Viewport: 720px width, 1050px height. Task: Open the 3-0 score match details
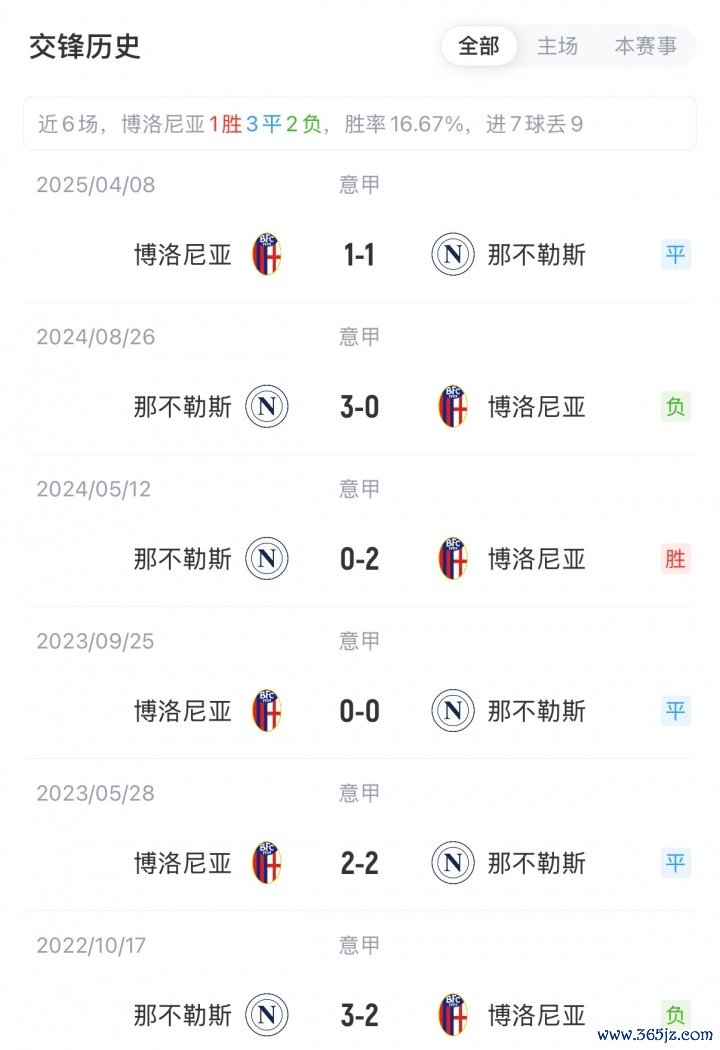click(x=359, y=407)
